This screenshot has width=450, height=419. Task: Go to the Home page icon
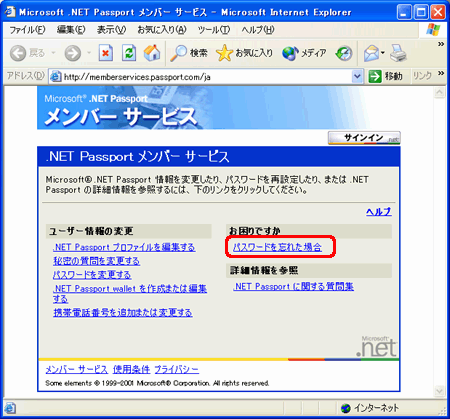(x=152, y=53)
